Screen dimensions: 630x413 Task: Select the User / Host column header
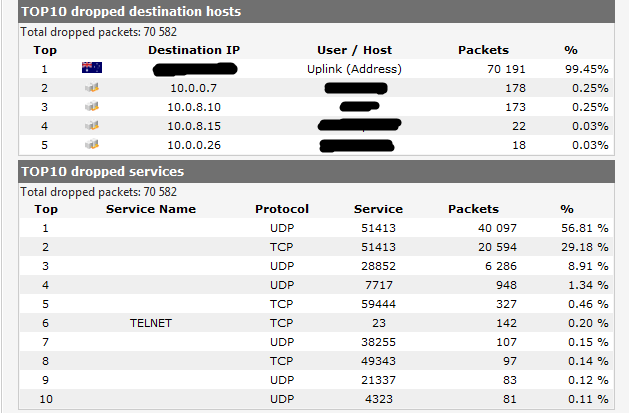[354, 50]
